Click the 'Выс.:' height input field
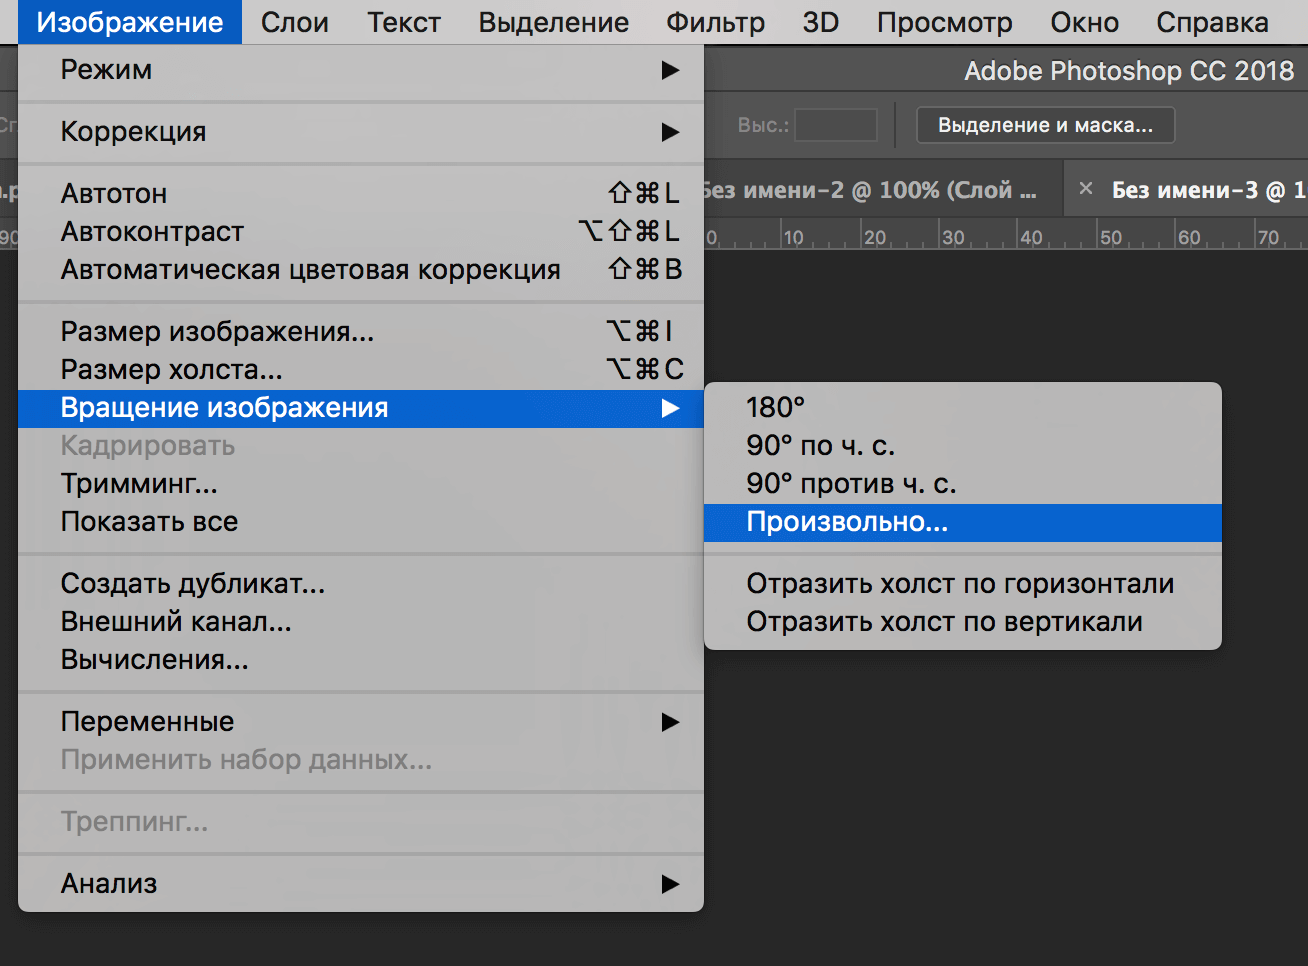This screenshot has height=966, width=1308. [x=836, y=126]
